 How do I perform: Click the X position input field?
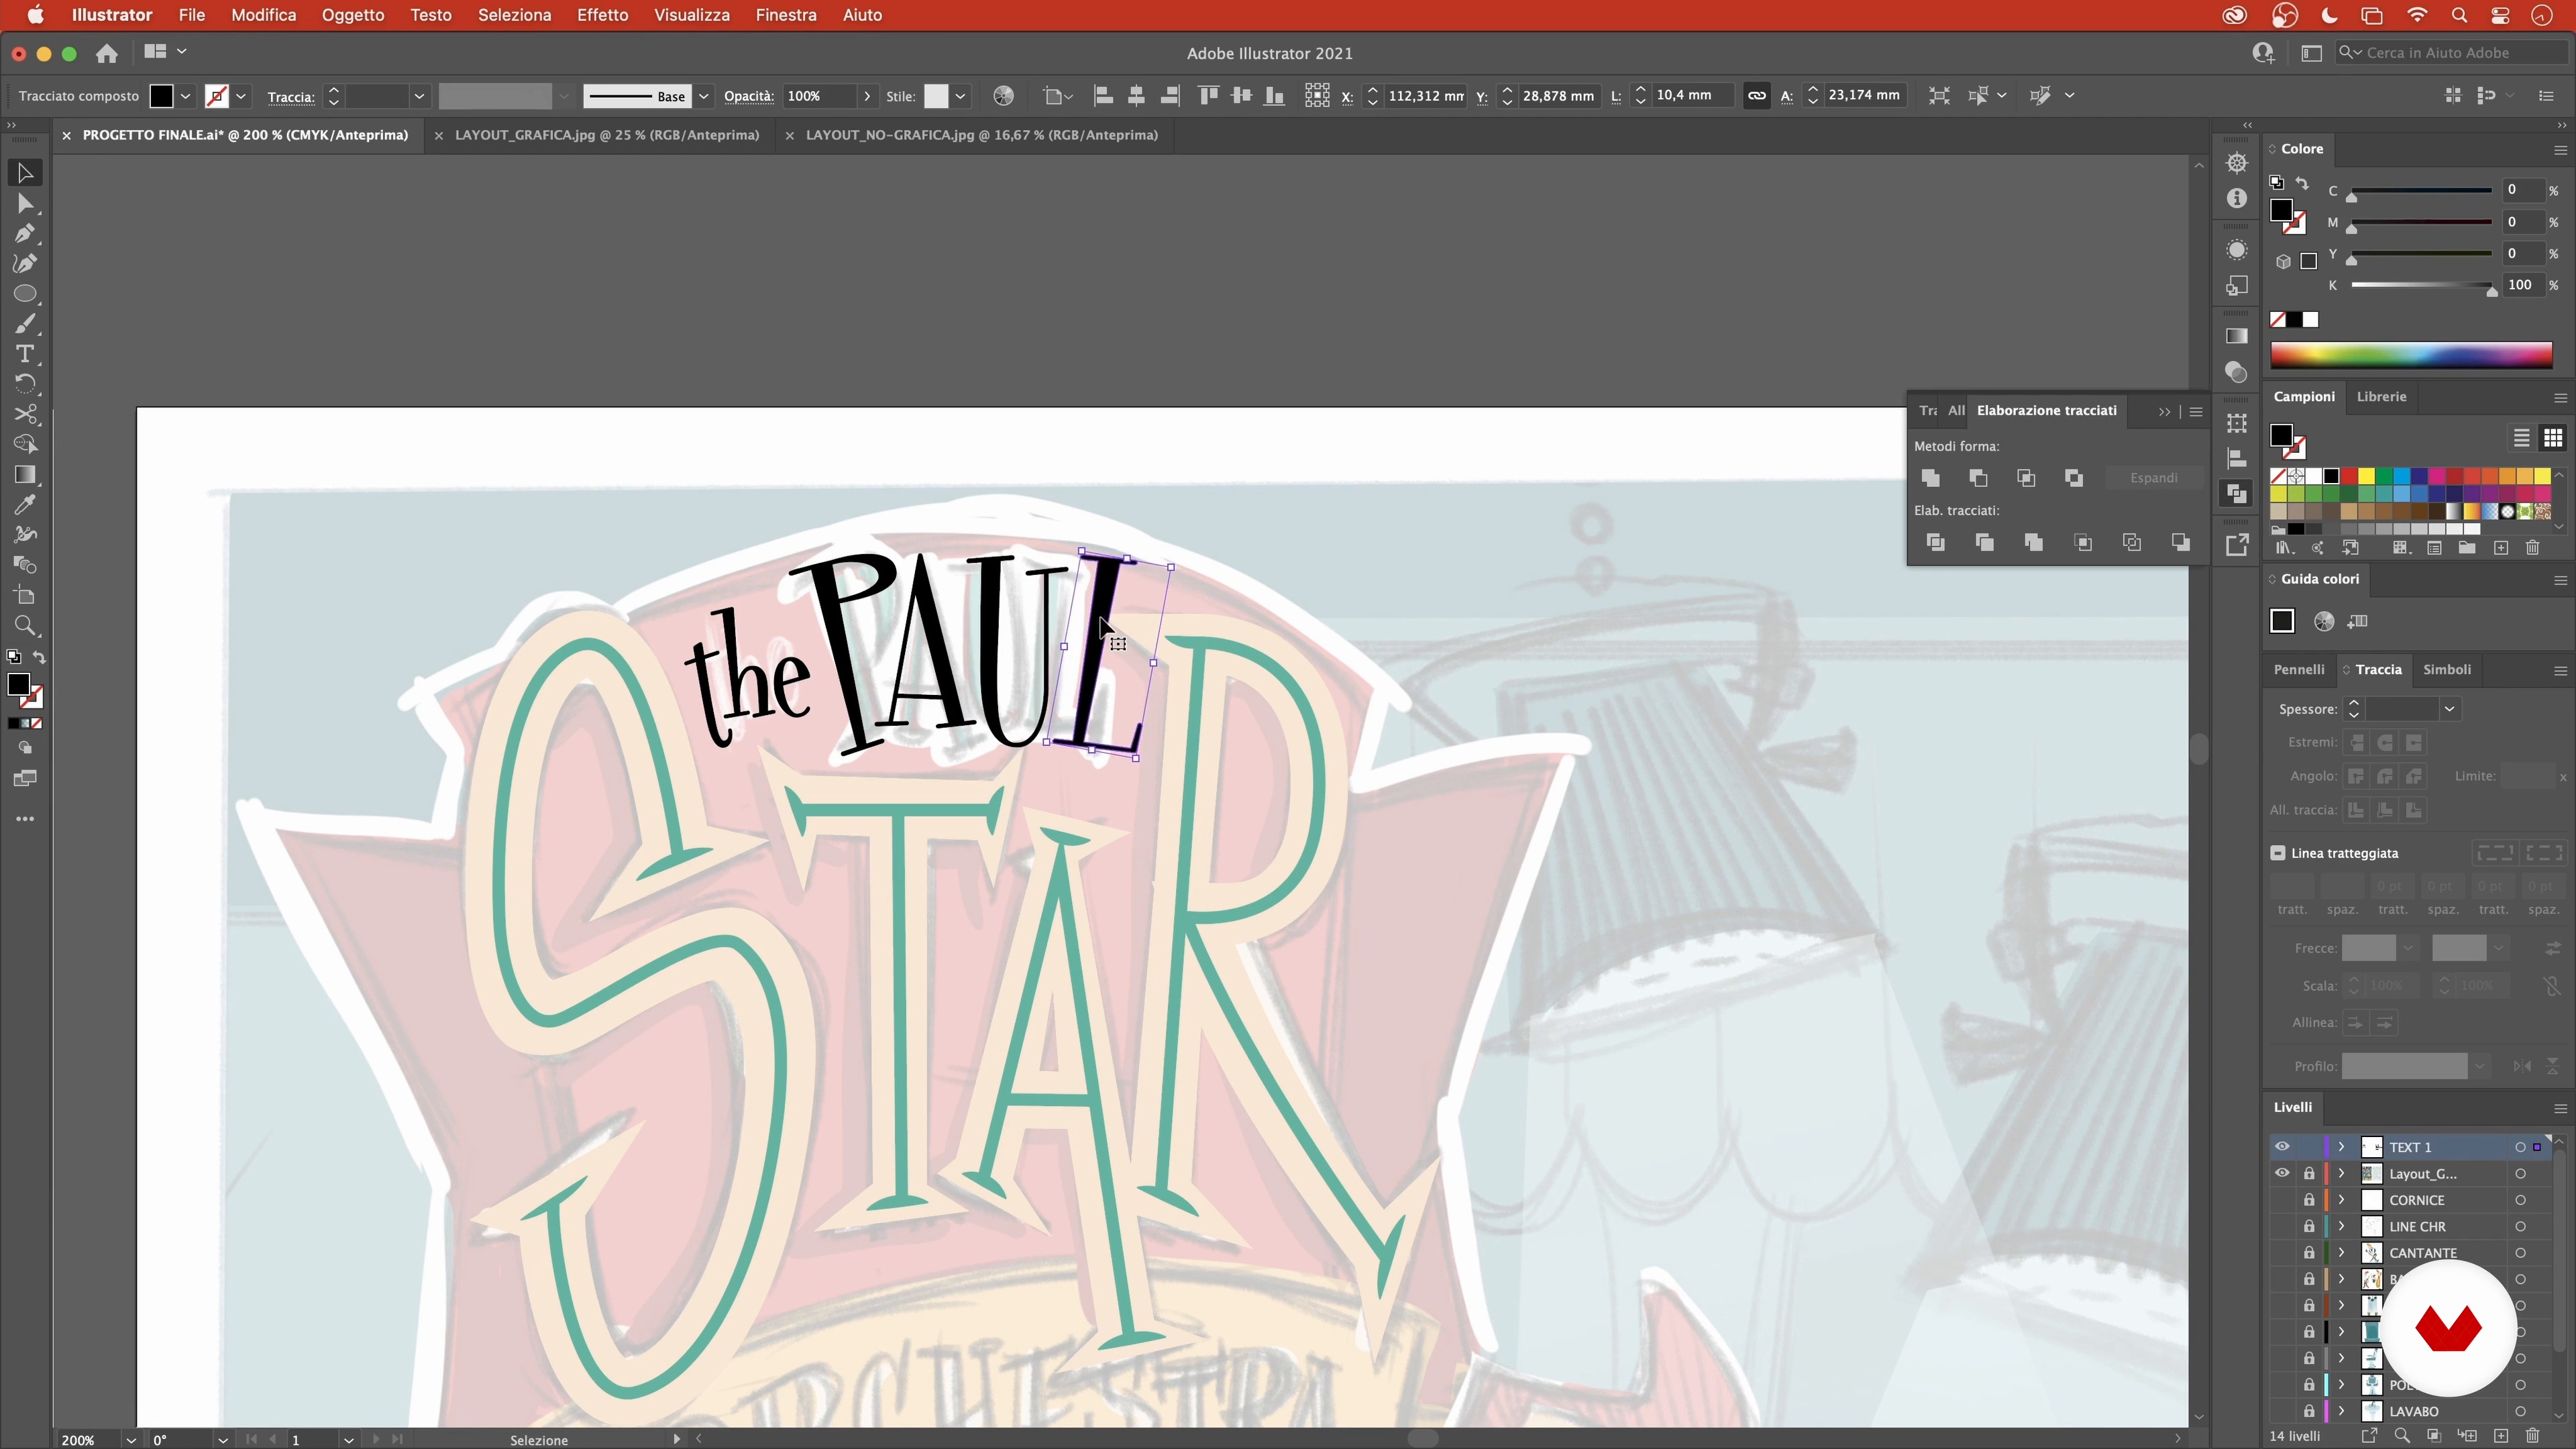click(x=1426, y=96)
